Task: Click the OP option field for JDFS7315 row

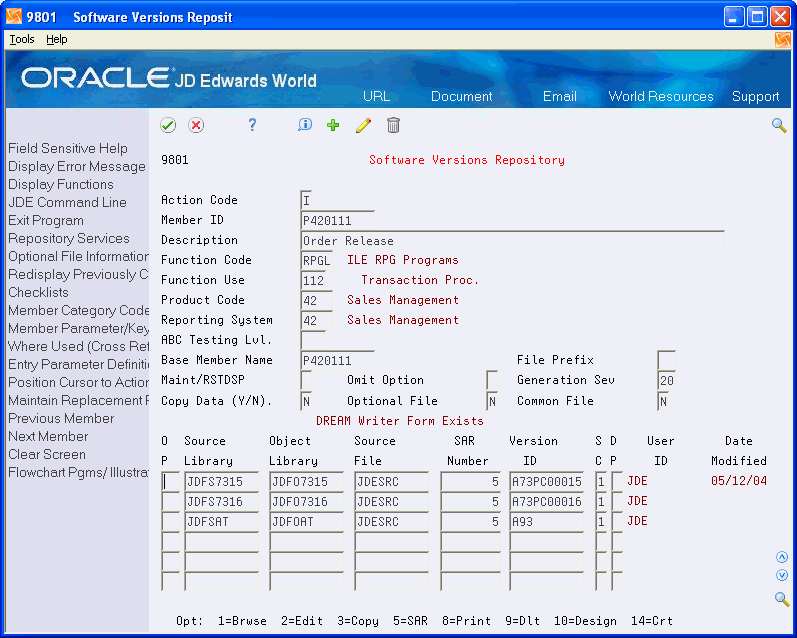Action: click(x=170, y=481)
